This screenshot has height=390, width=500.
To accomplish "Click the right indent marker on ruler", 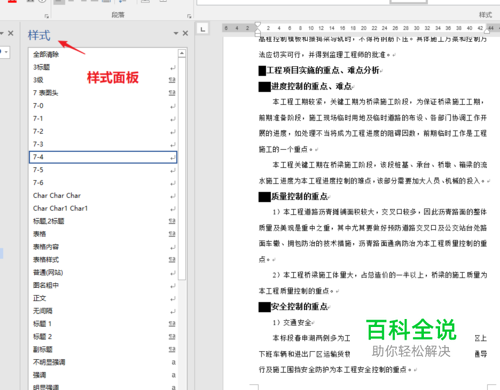I will [x=487, y=31].
